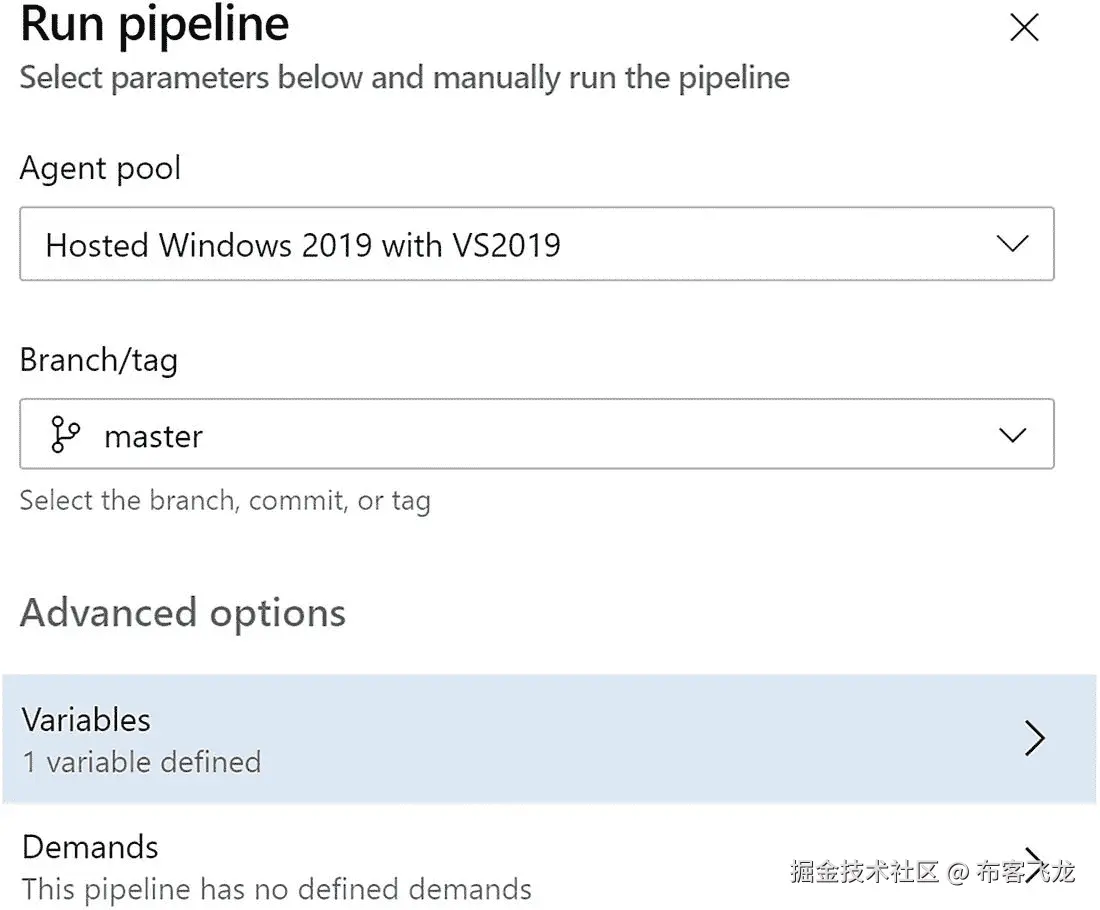Click the "Select the branch, commit, or tag" hint
This screenshot has width=1100, height=910.
(225, 500)
